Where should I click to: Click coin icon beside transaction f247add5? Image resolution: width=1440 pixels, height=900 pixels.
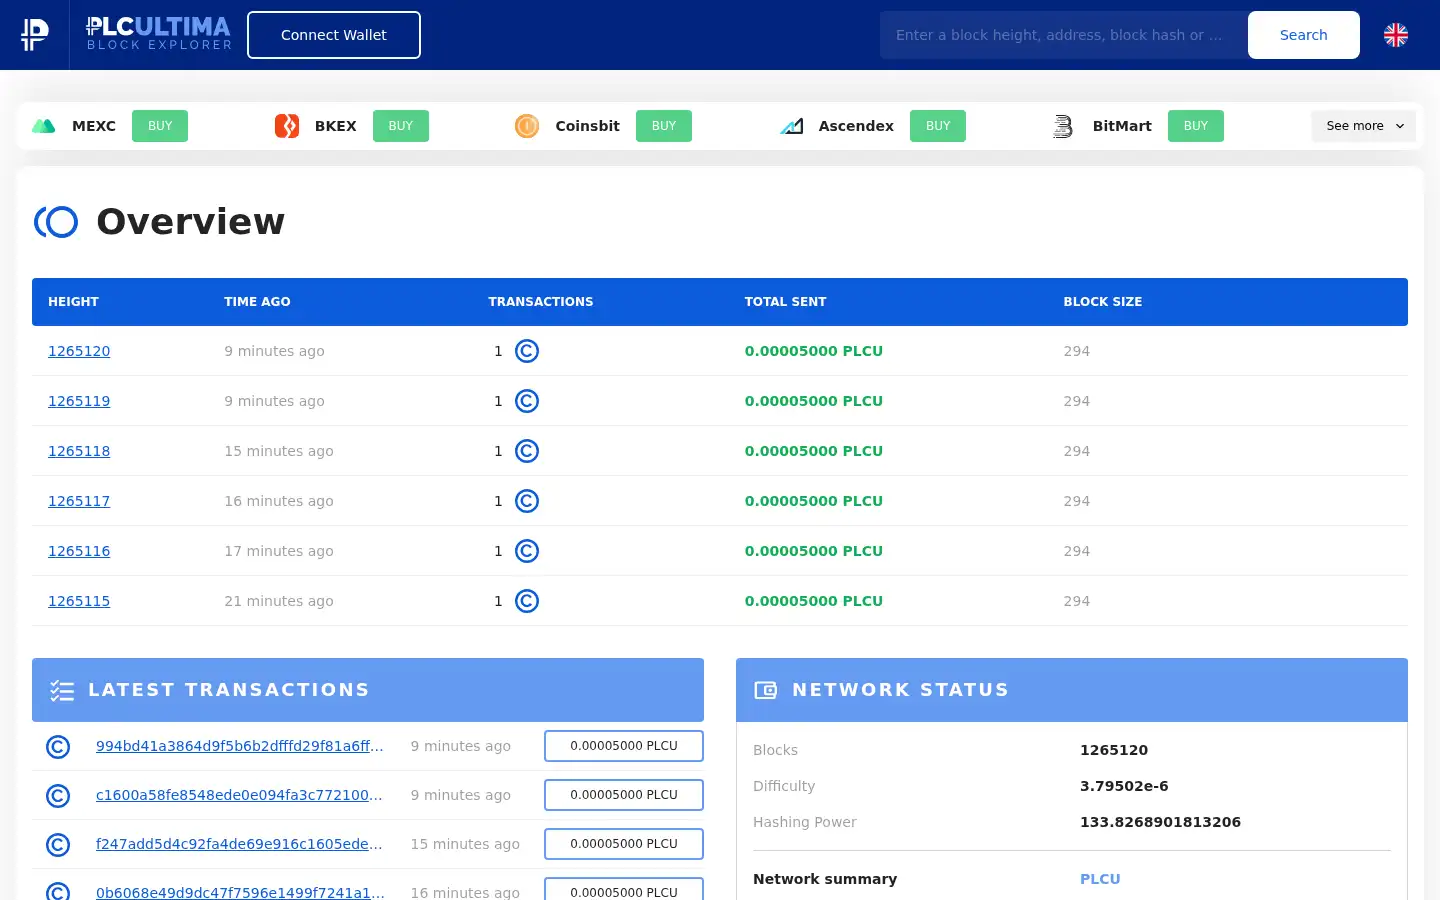coord(58,844)
